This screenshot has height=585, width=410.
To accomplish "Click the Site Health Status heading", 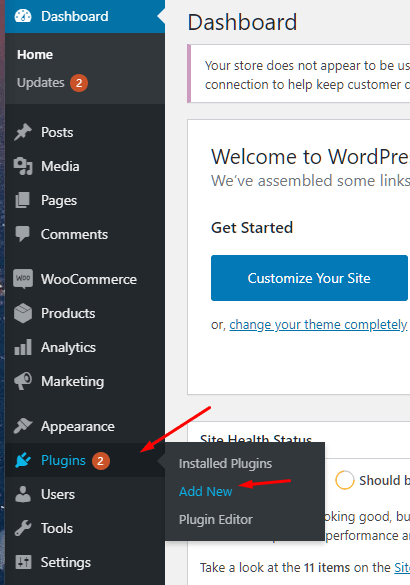I will click(256, 439).
